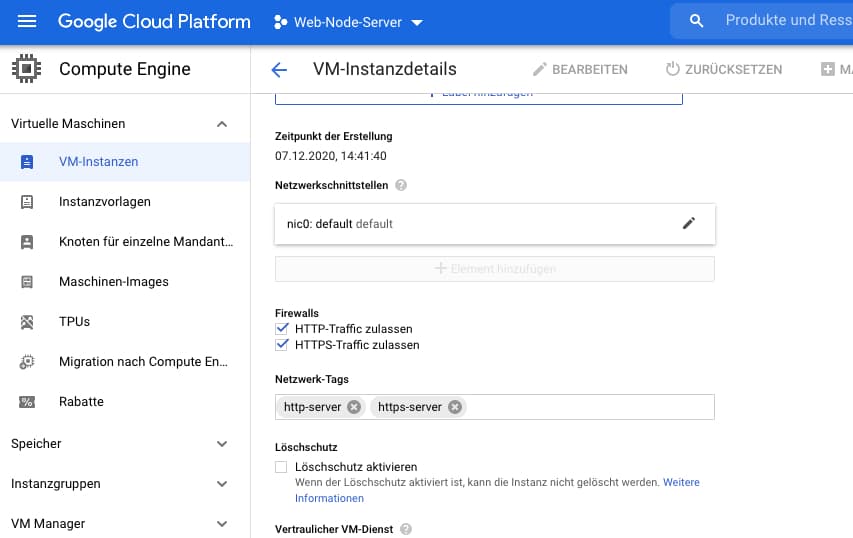
Task: Select Instanzvorlagen in the sidebar
Action: [x=105, y=201]
